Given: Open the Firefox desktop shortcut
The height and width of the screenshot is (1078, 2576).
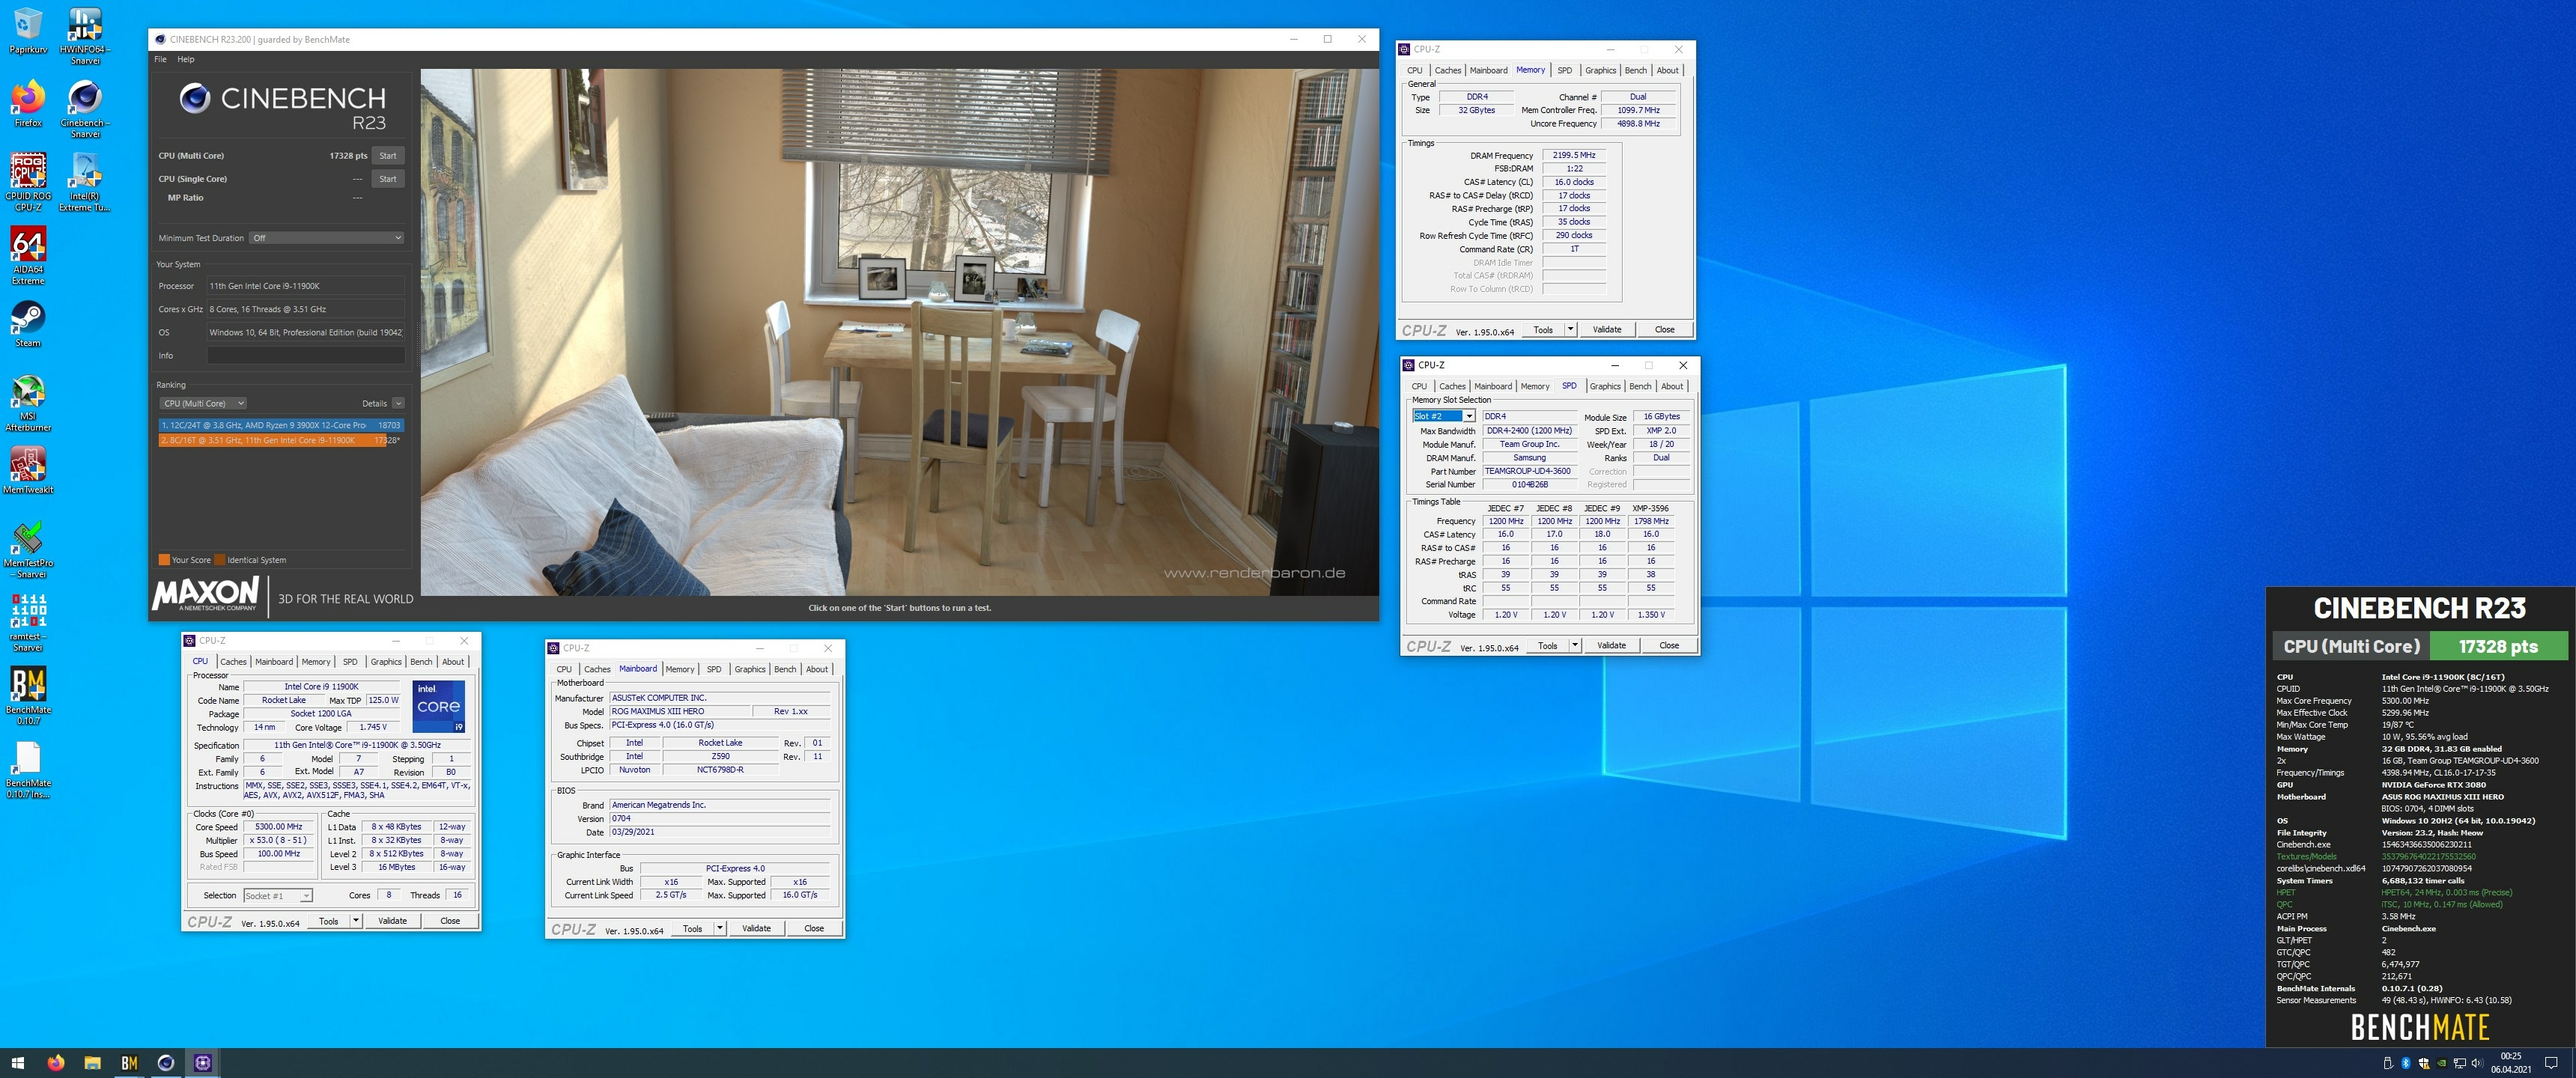Looking at the screenshot, I should [x=28, y=104].
